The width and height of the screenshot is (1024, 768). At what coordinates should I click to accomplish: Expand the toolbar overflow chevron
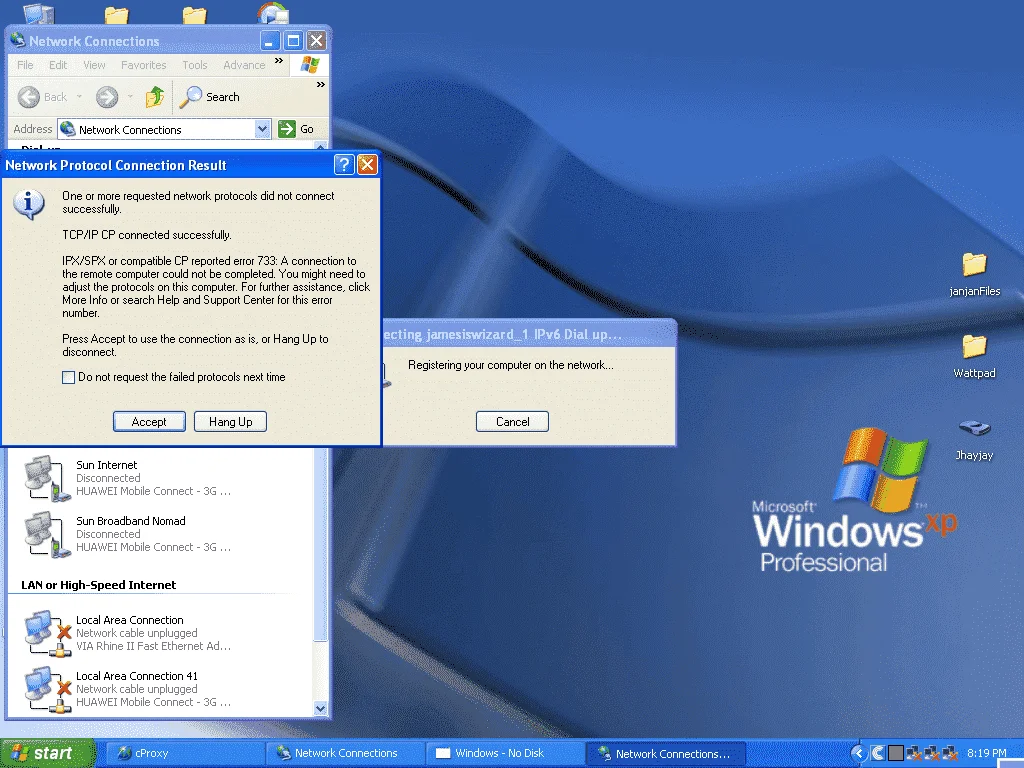321,84
